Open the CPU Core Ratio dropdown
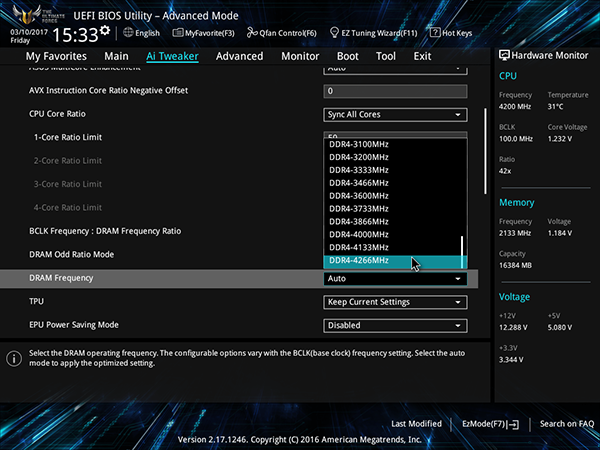The width and height of the screenshot is (600, 450). 395,114
